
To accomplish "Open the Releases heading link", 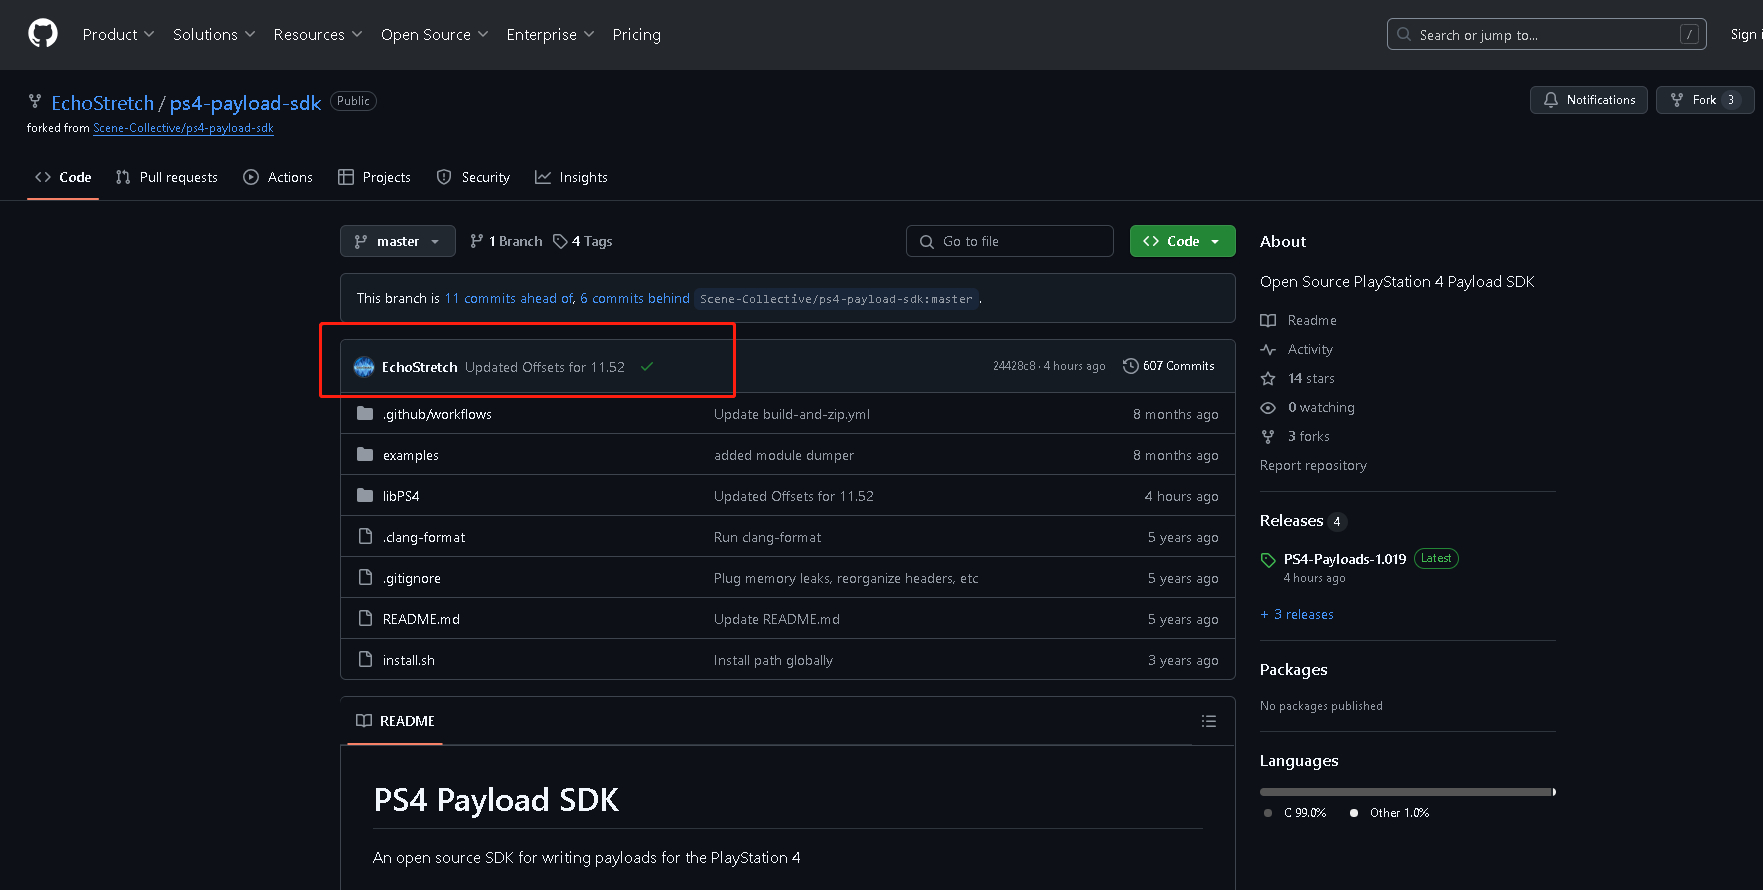I will coord(1303,521).
